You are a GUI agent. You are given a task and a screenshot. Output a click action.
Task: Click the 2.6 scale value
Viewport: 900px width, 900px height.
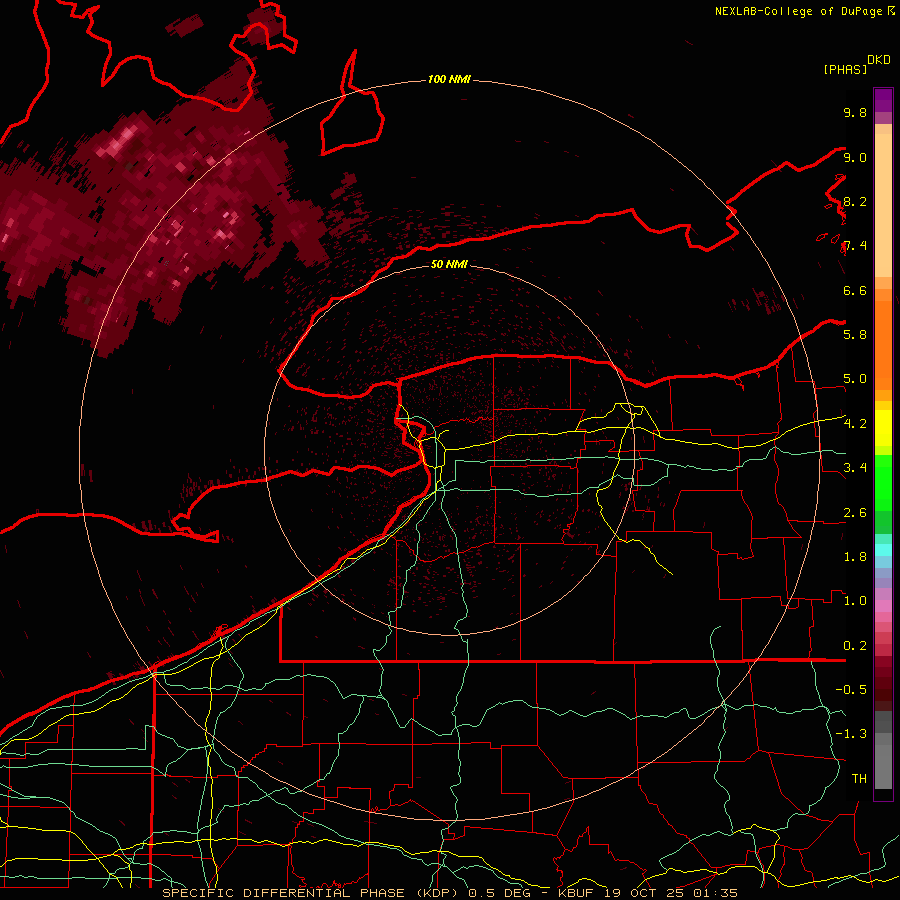[x=855, y=513]
